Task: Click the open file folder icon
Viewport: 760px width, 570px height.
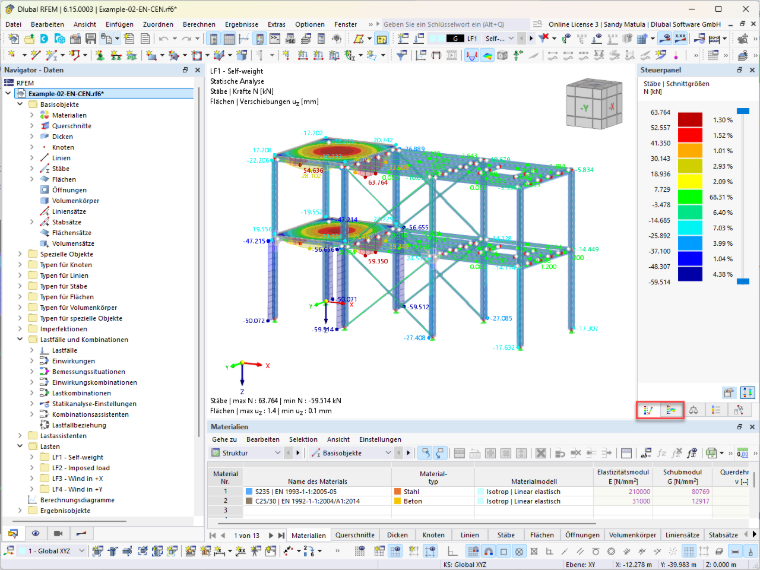Action: (x=29, y=38)
